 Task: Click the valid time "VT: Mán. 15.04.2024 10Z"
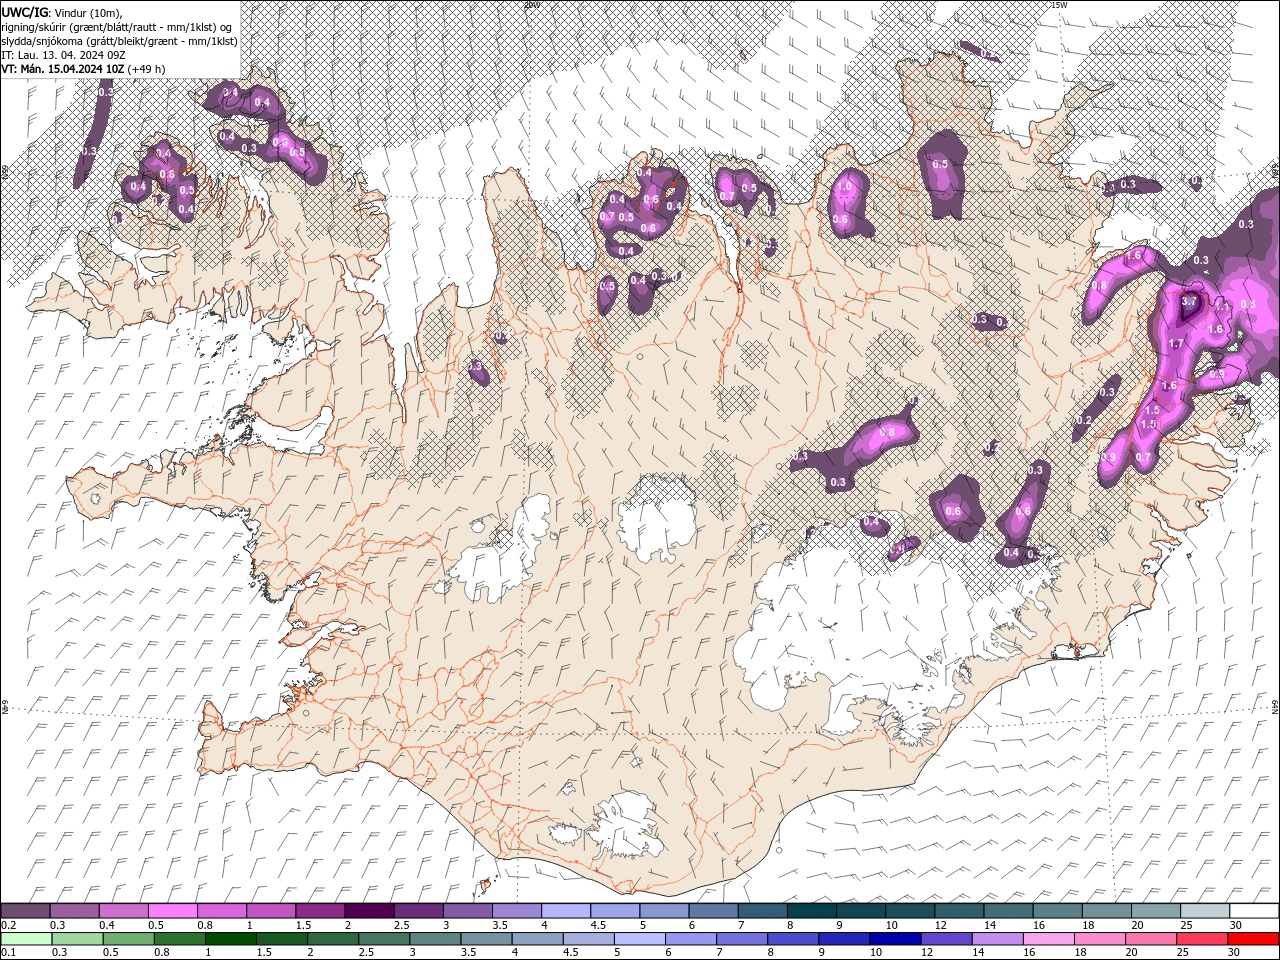(63, 69)
